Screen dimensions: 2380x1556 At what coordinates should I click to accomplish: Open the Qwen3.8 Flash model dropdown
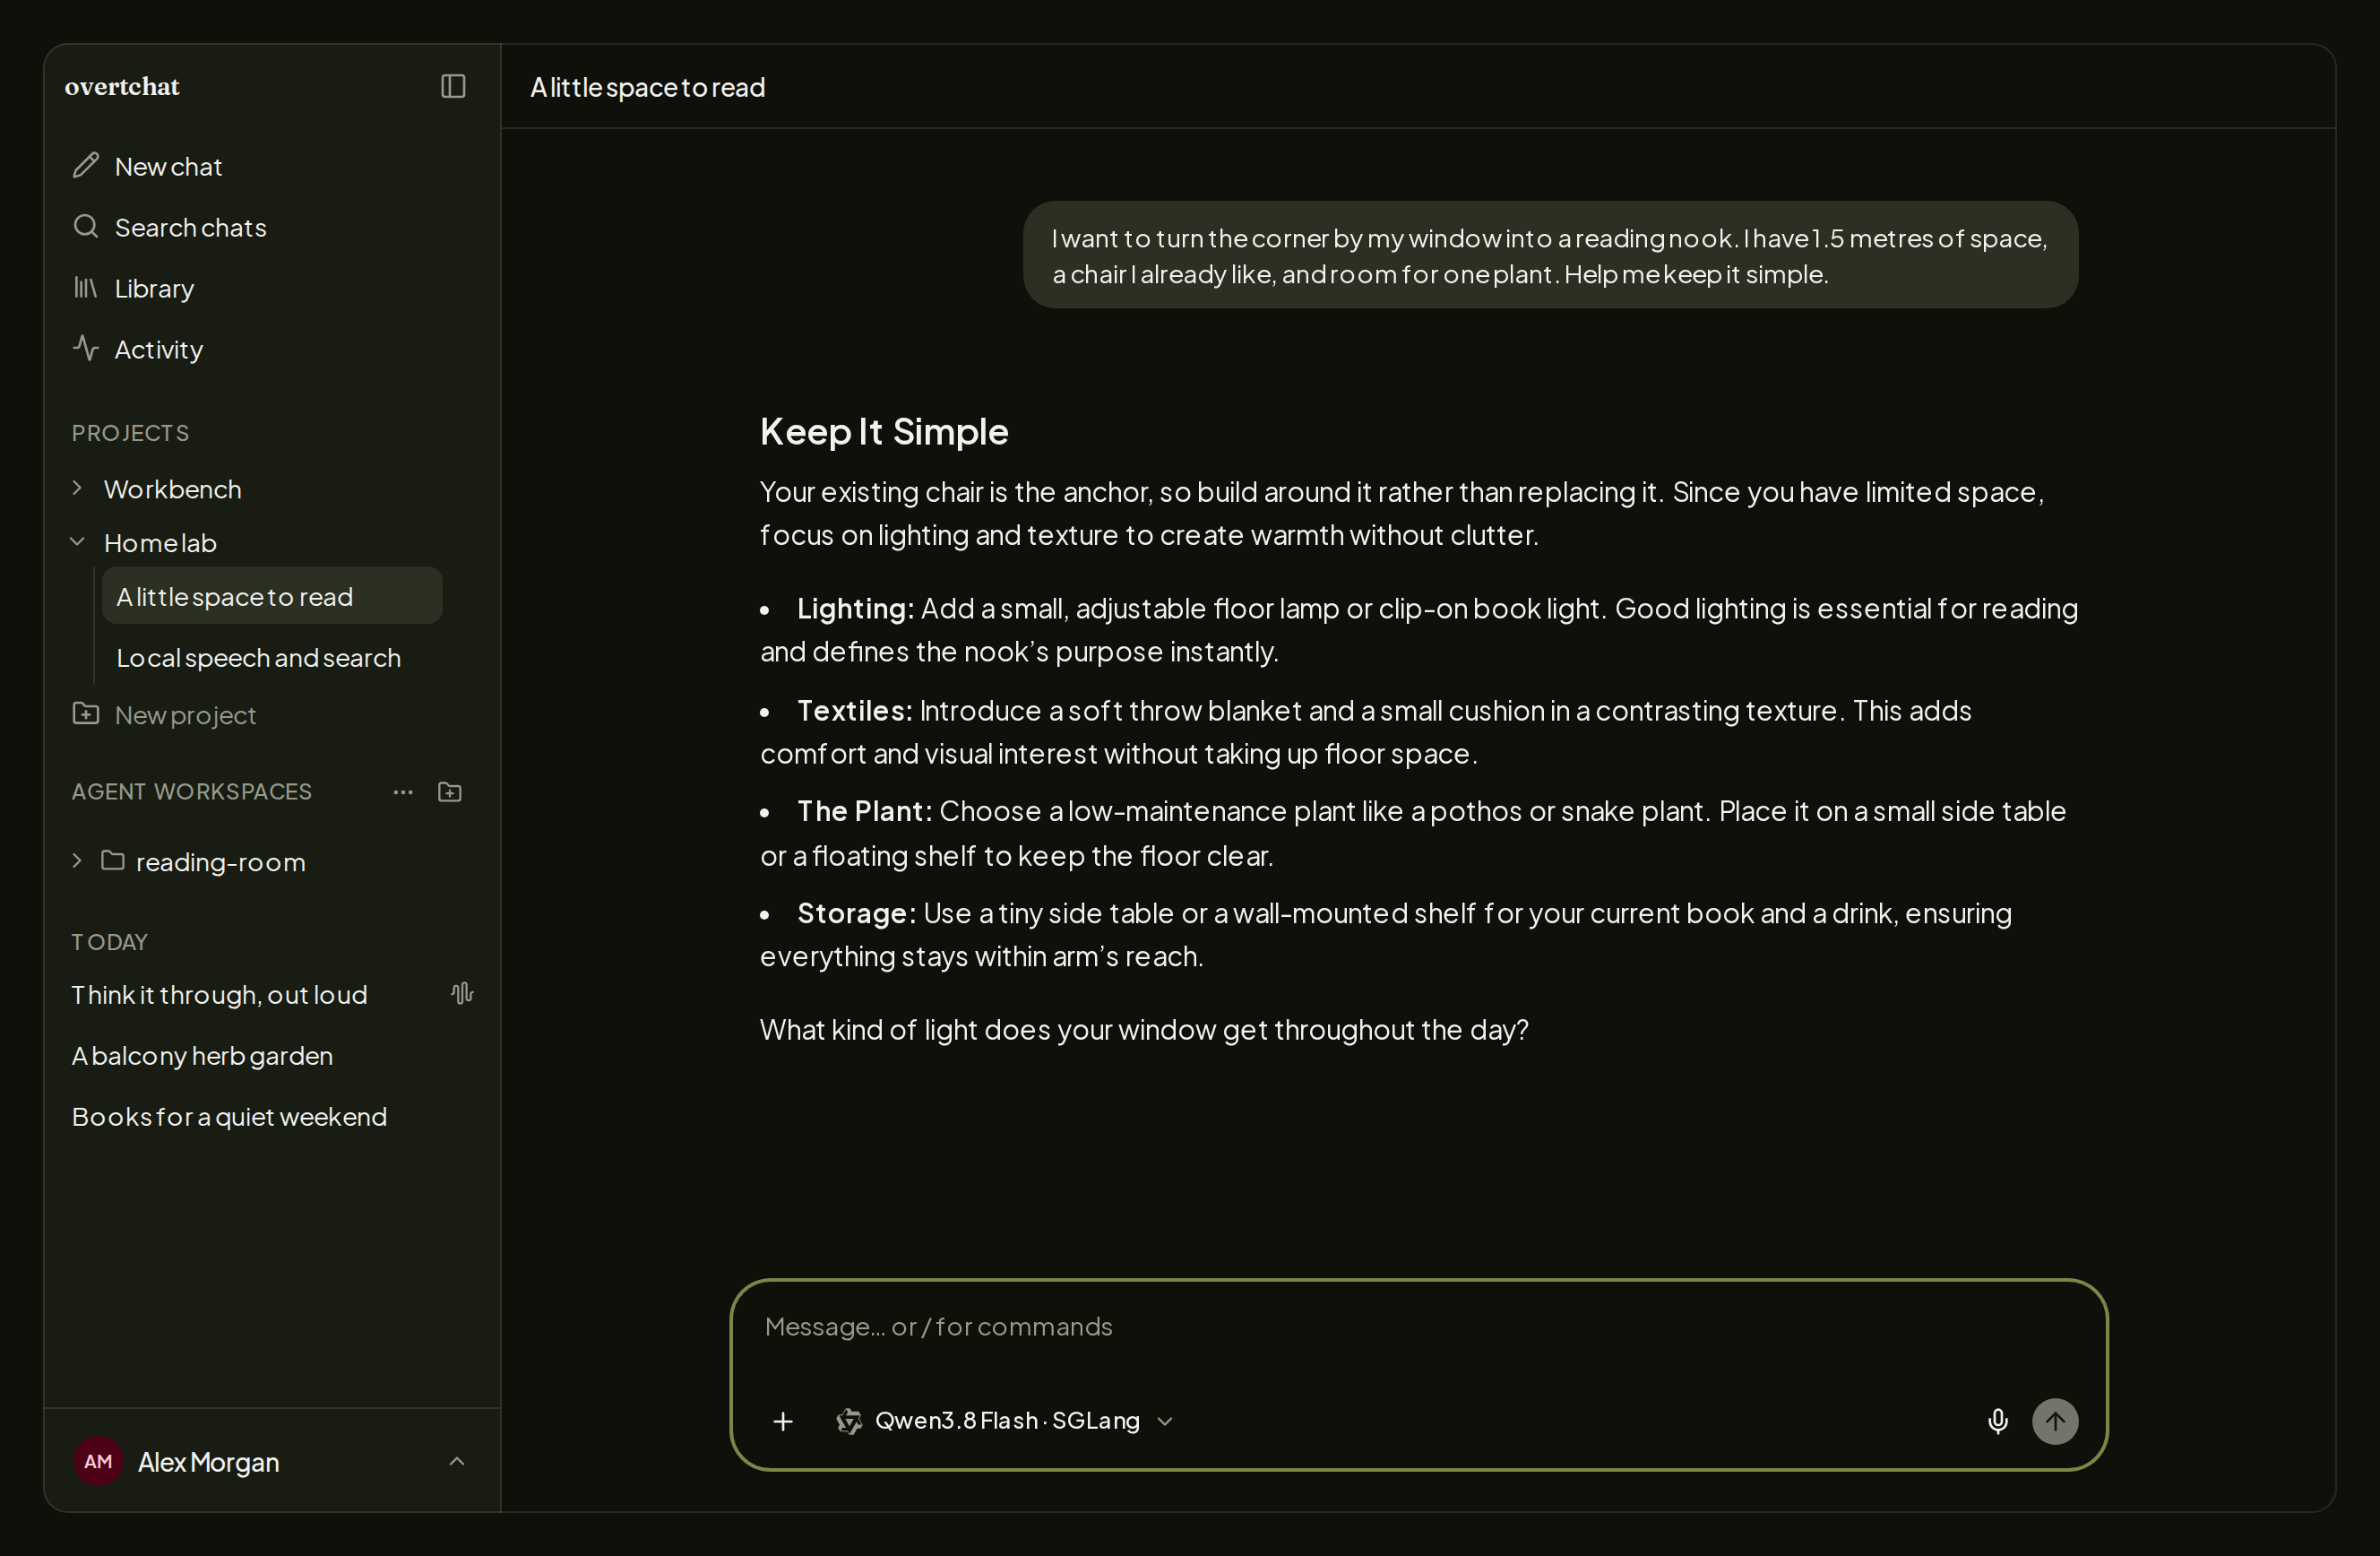(x=1005, y=1421)
